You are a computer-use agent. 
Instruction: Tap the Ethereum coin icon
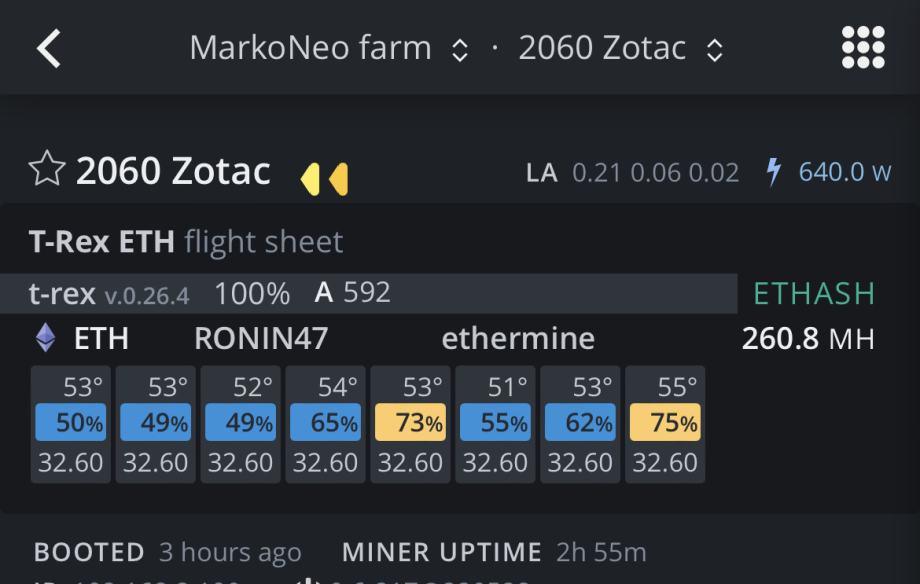coord(46,337)
